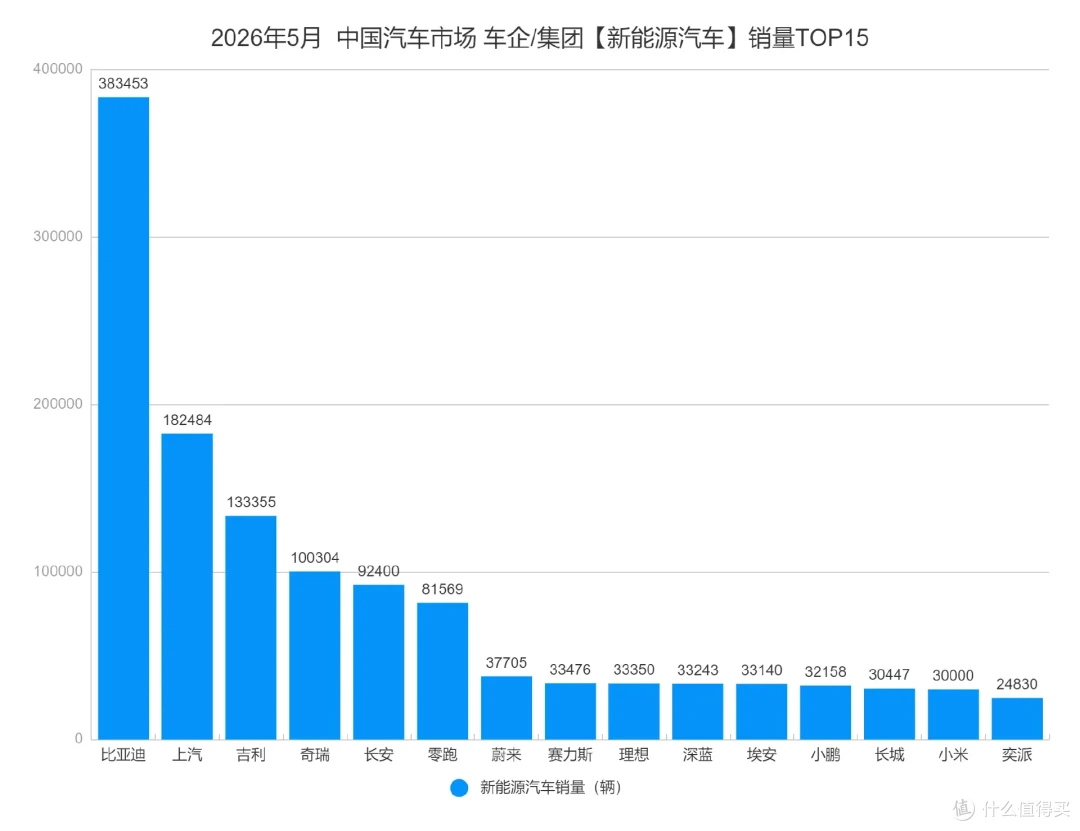Select the 吉利 bar in the chart

[x=251, y=628]
